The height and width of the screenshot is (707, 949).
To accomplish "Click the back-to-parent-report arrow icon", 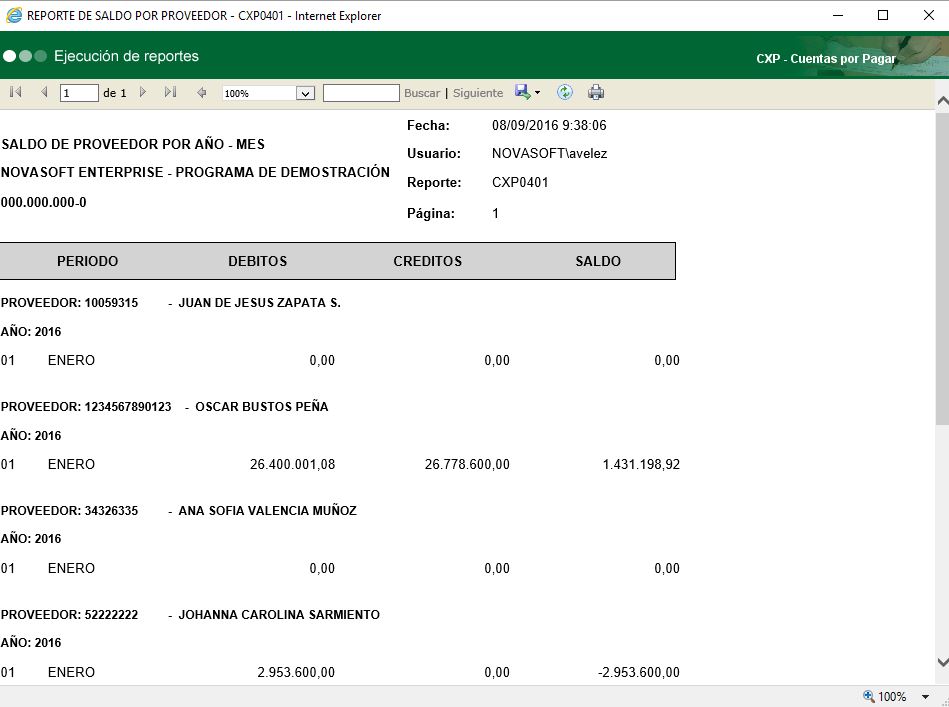I will 202,93.
